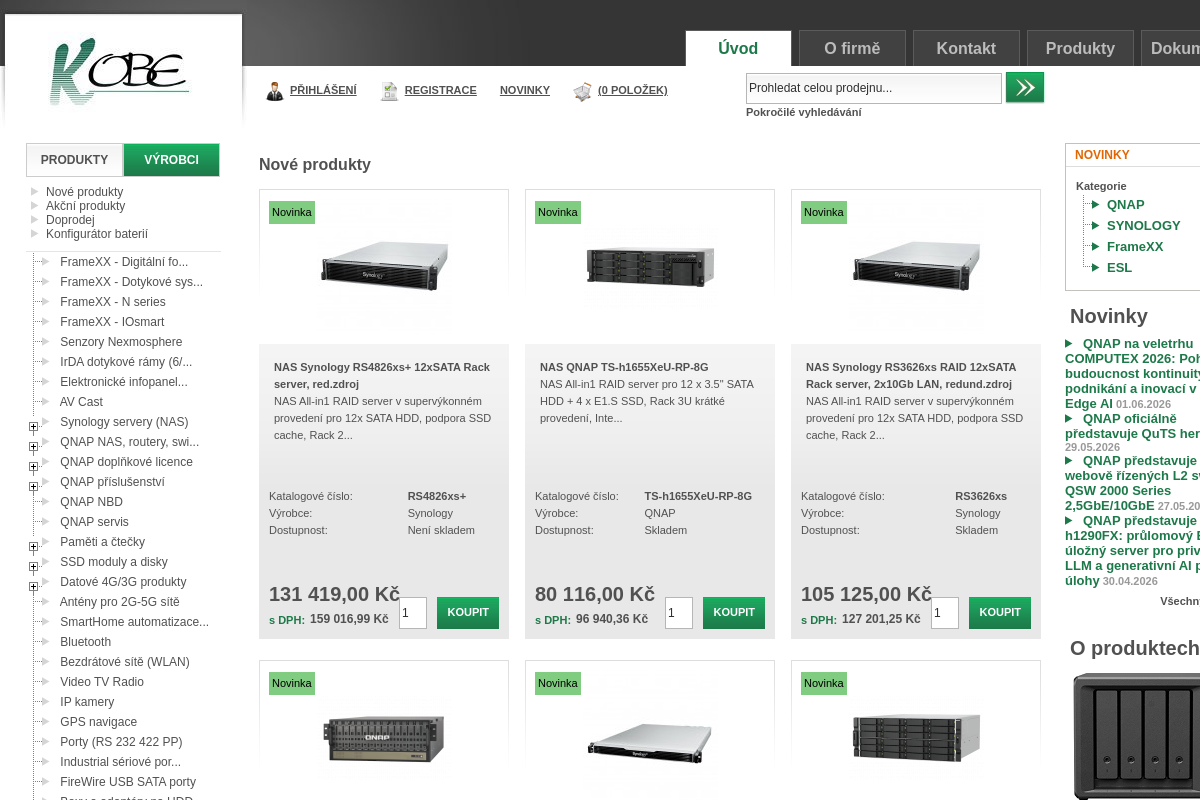This screenshot has height=800, width=1200.
Task: Expand QNAP doplňkové licence node
Action: tap(33, 467)
